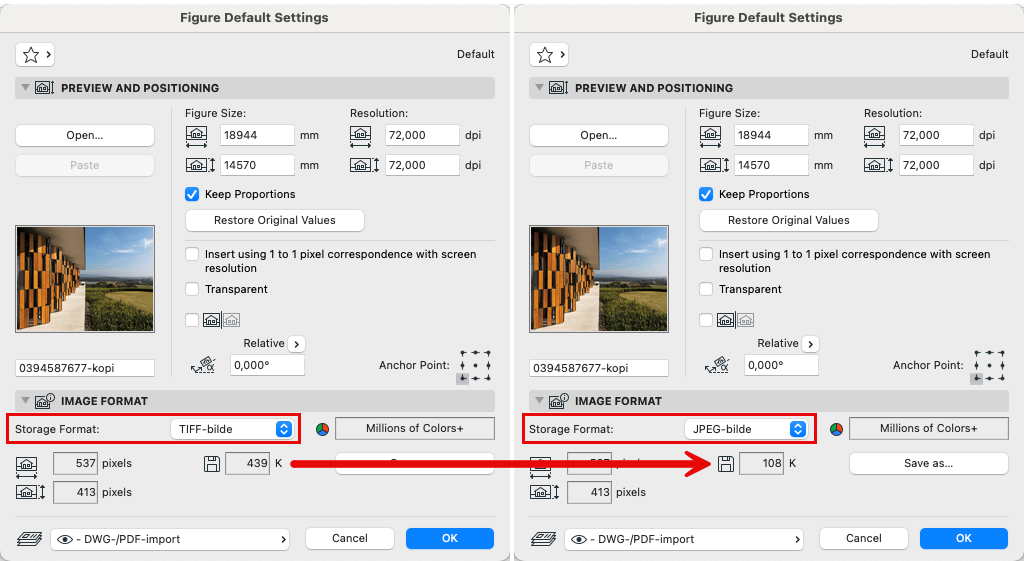1028x561 pixels.
Task: Open DWG-/PDF-import layer selector in the right dialog
Action: [684, 539]
